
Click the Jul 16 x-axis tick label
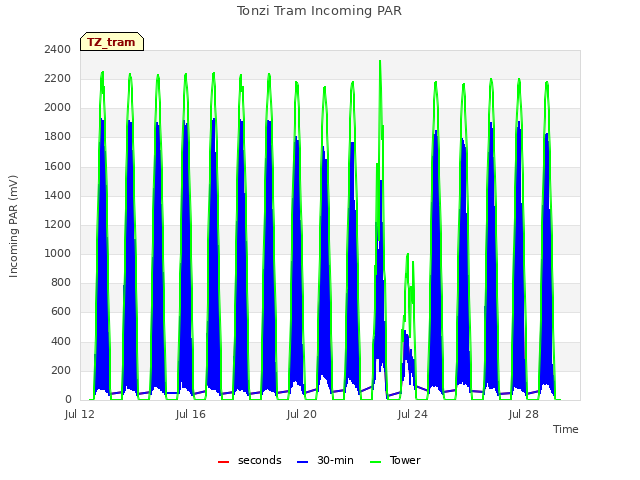pyautogui.click(x=191, y=414)
